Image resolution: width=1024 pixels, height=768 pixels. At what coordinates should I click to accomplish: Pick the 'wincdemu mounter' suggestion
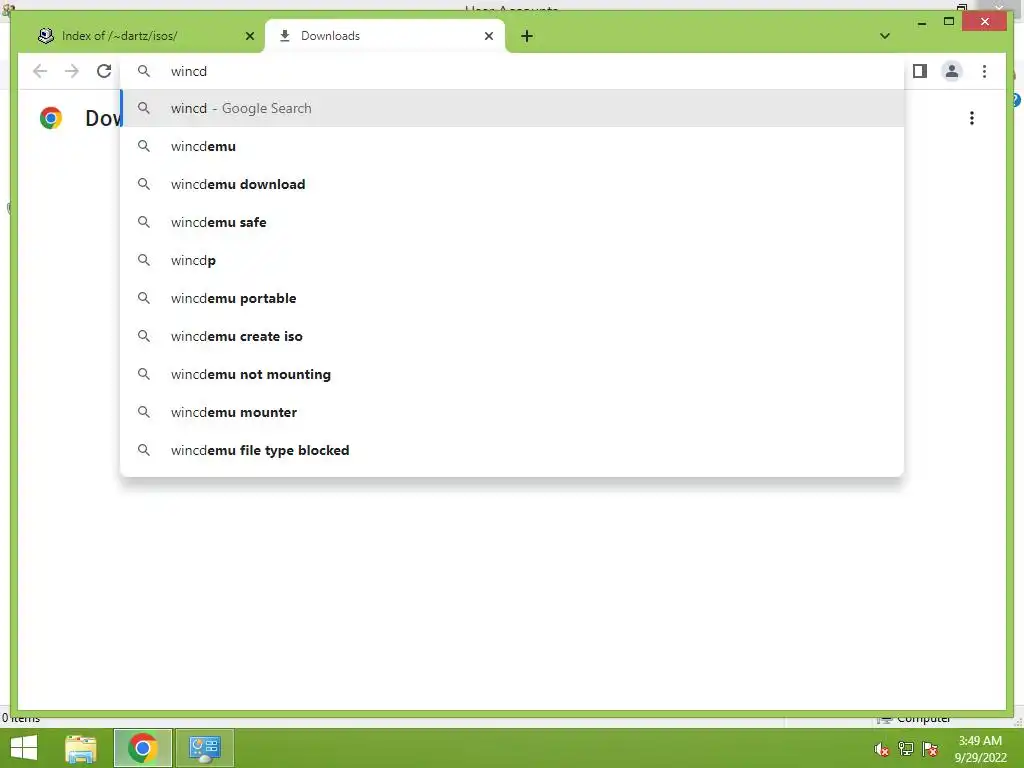pos(512,412)
